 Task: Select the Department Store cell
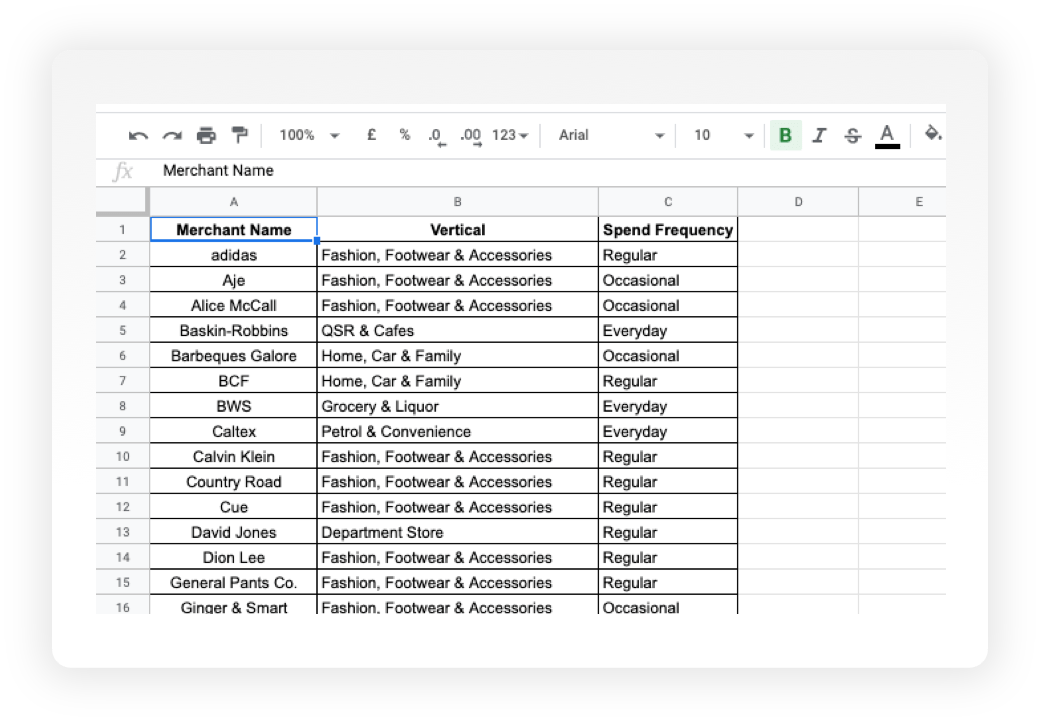click(x=458, y=532)
